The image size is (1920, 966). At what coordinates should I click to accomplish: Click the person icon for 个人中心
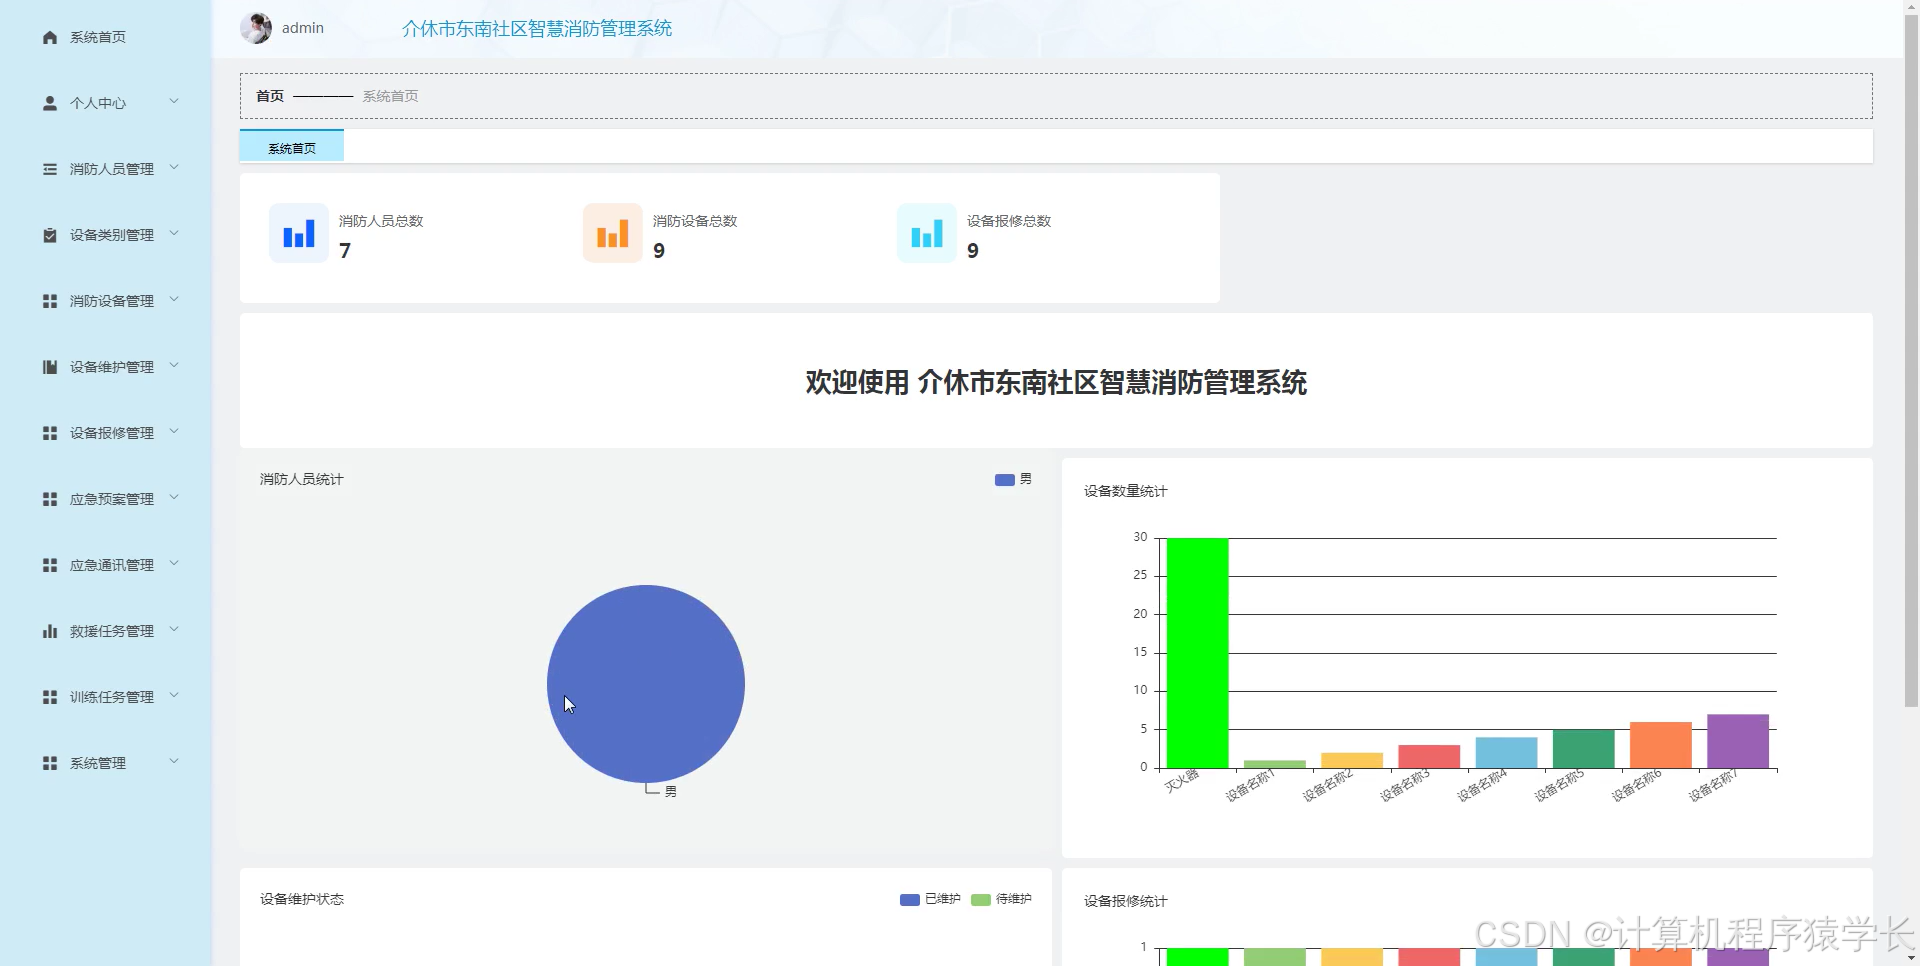pos(50,103)
